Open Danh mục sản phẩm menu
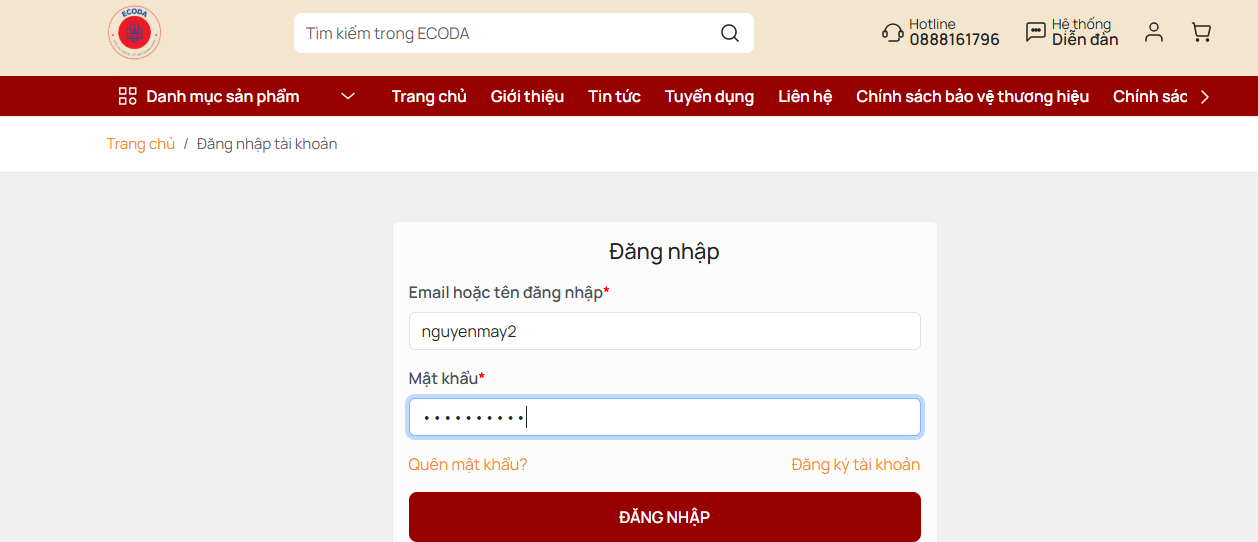 (x=223, y=96)
